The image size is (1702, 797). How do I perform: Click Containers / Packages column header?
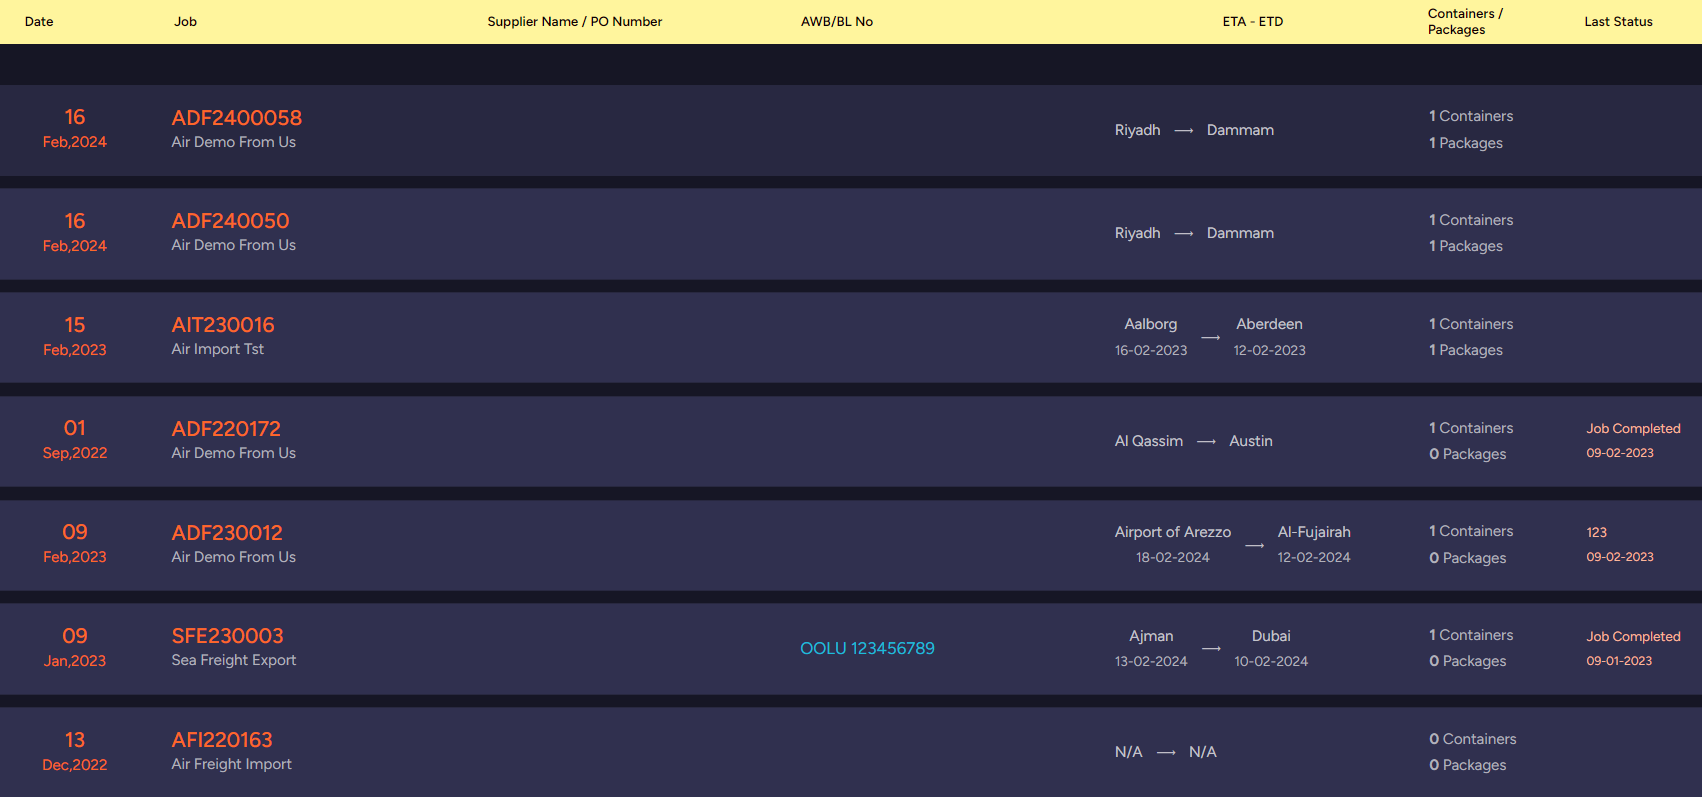(x=1465, y=21)
